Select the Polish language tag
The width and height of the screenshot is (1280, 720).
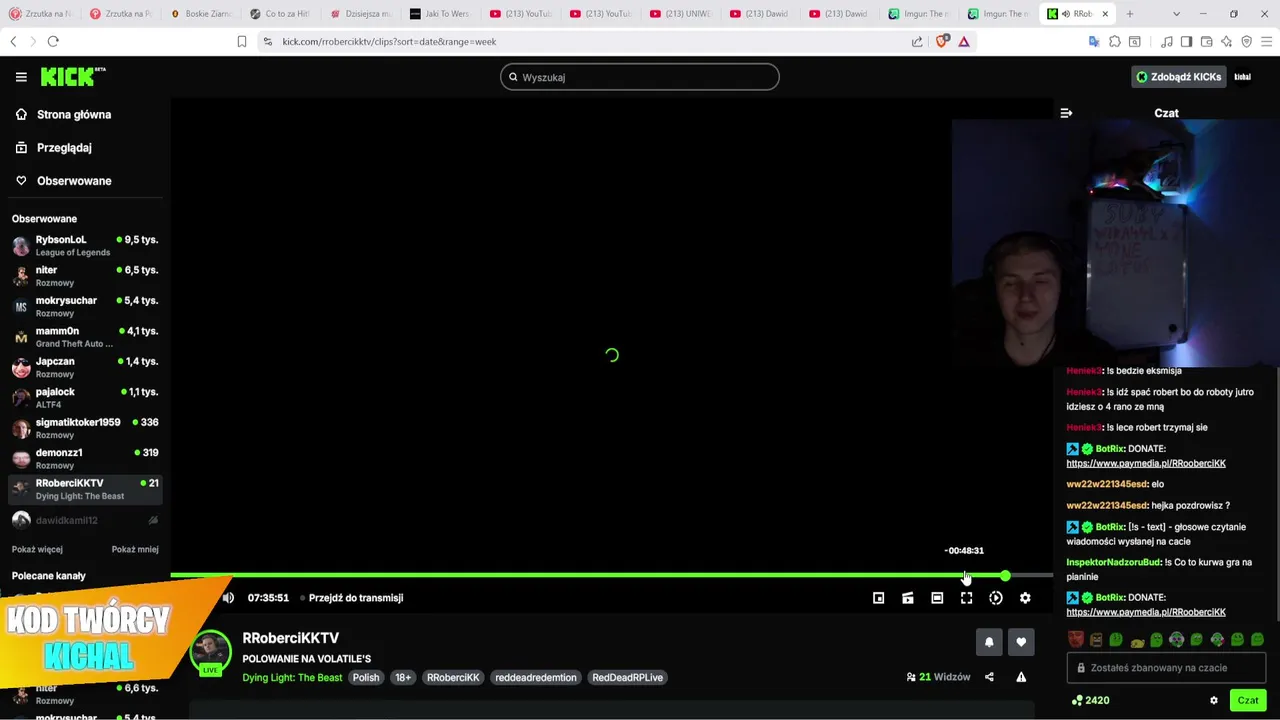pos(366,678)
